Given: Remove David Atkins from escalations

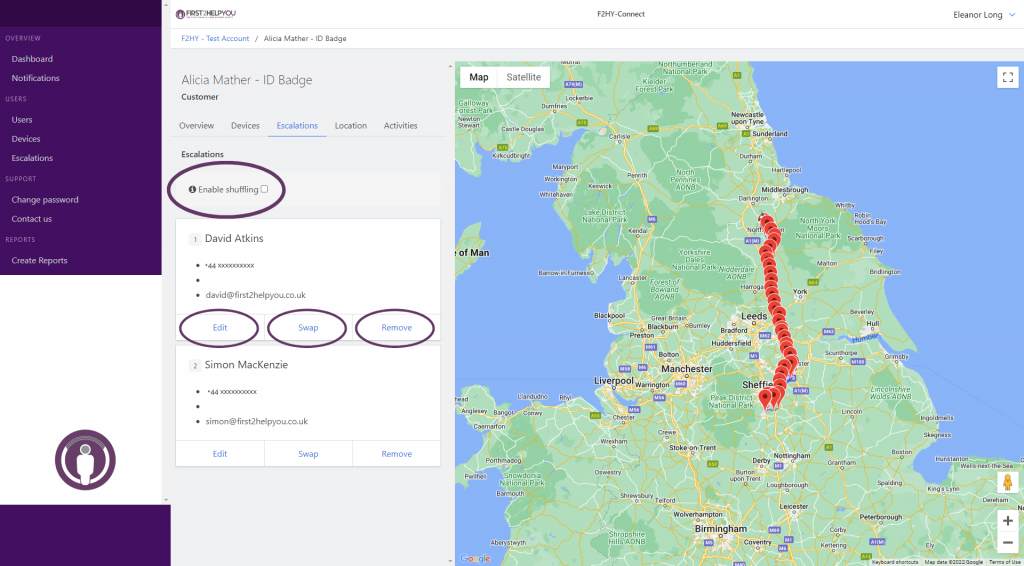Looking at the screenshot, I should pyautogui.click(x=396, y=328).
